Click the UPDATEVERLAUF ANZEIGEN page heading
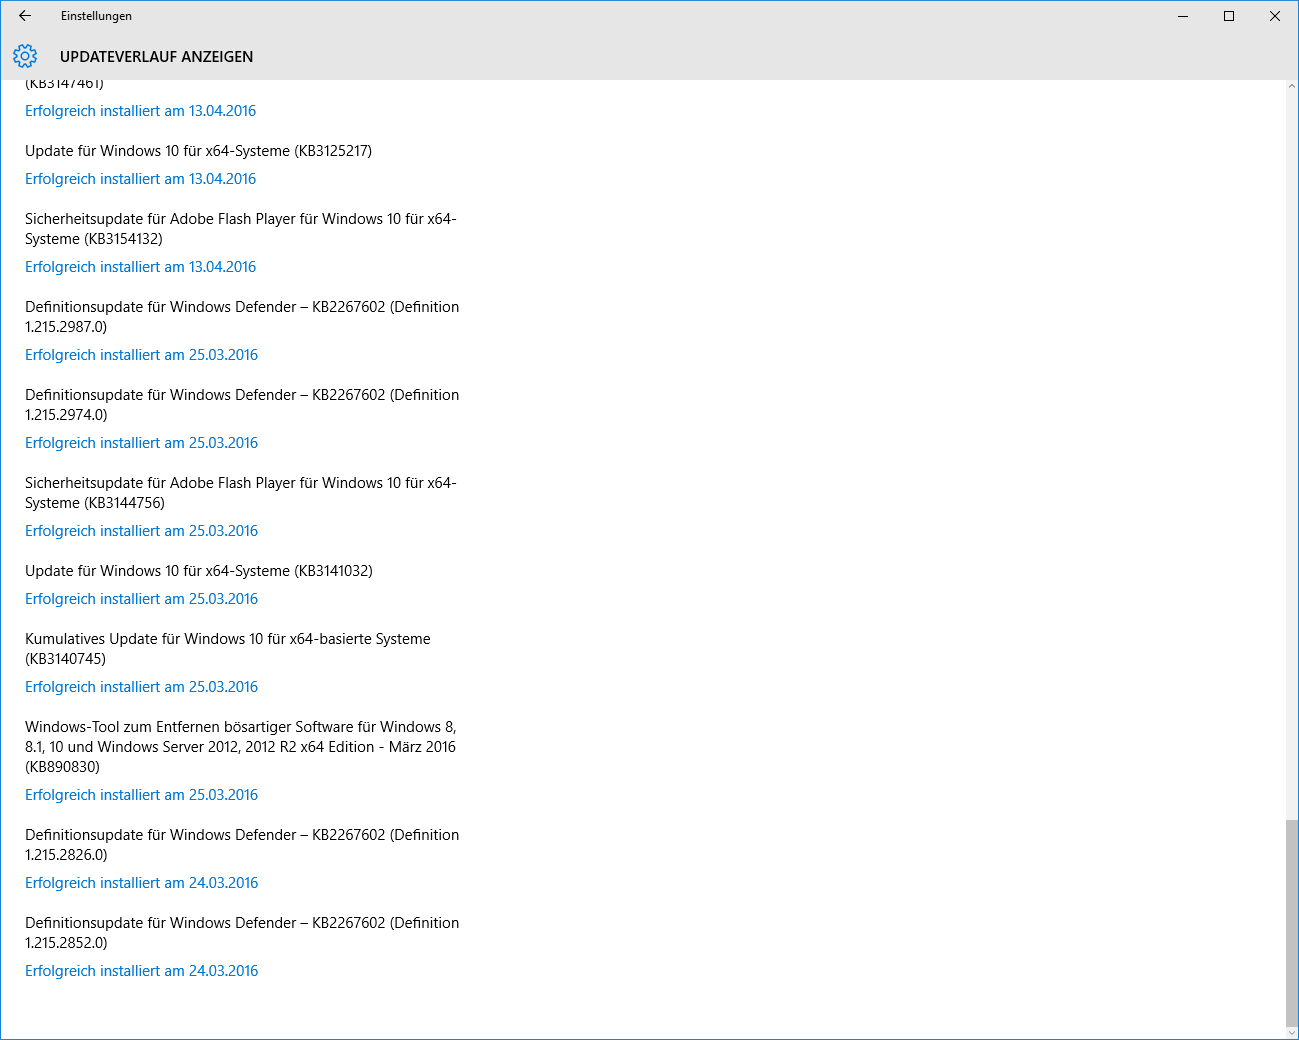Screen dimensions: 1299x1040 (x=156, y=57)
